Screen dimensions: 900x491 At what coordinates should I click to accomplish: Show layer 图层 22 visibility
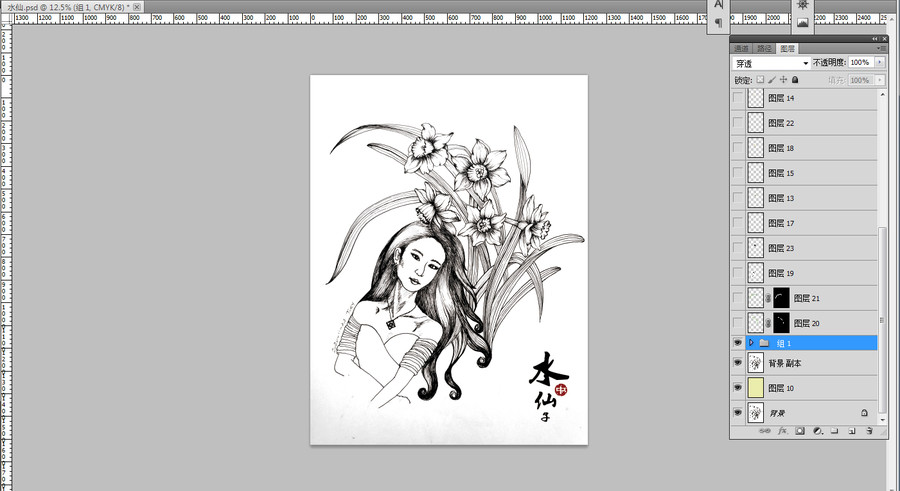coord(738,123)
